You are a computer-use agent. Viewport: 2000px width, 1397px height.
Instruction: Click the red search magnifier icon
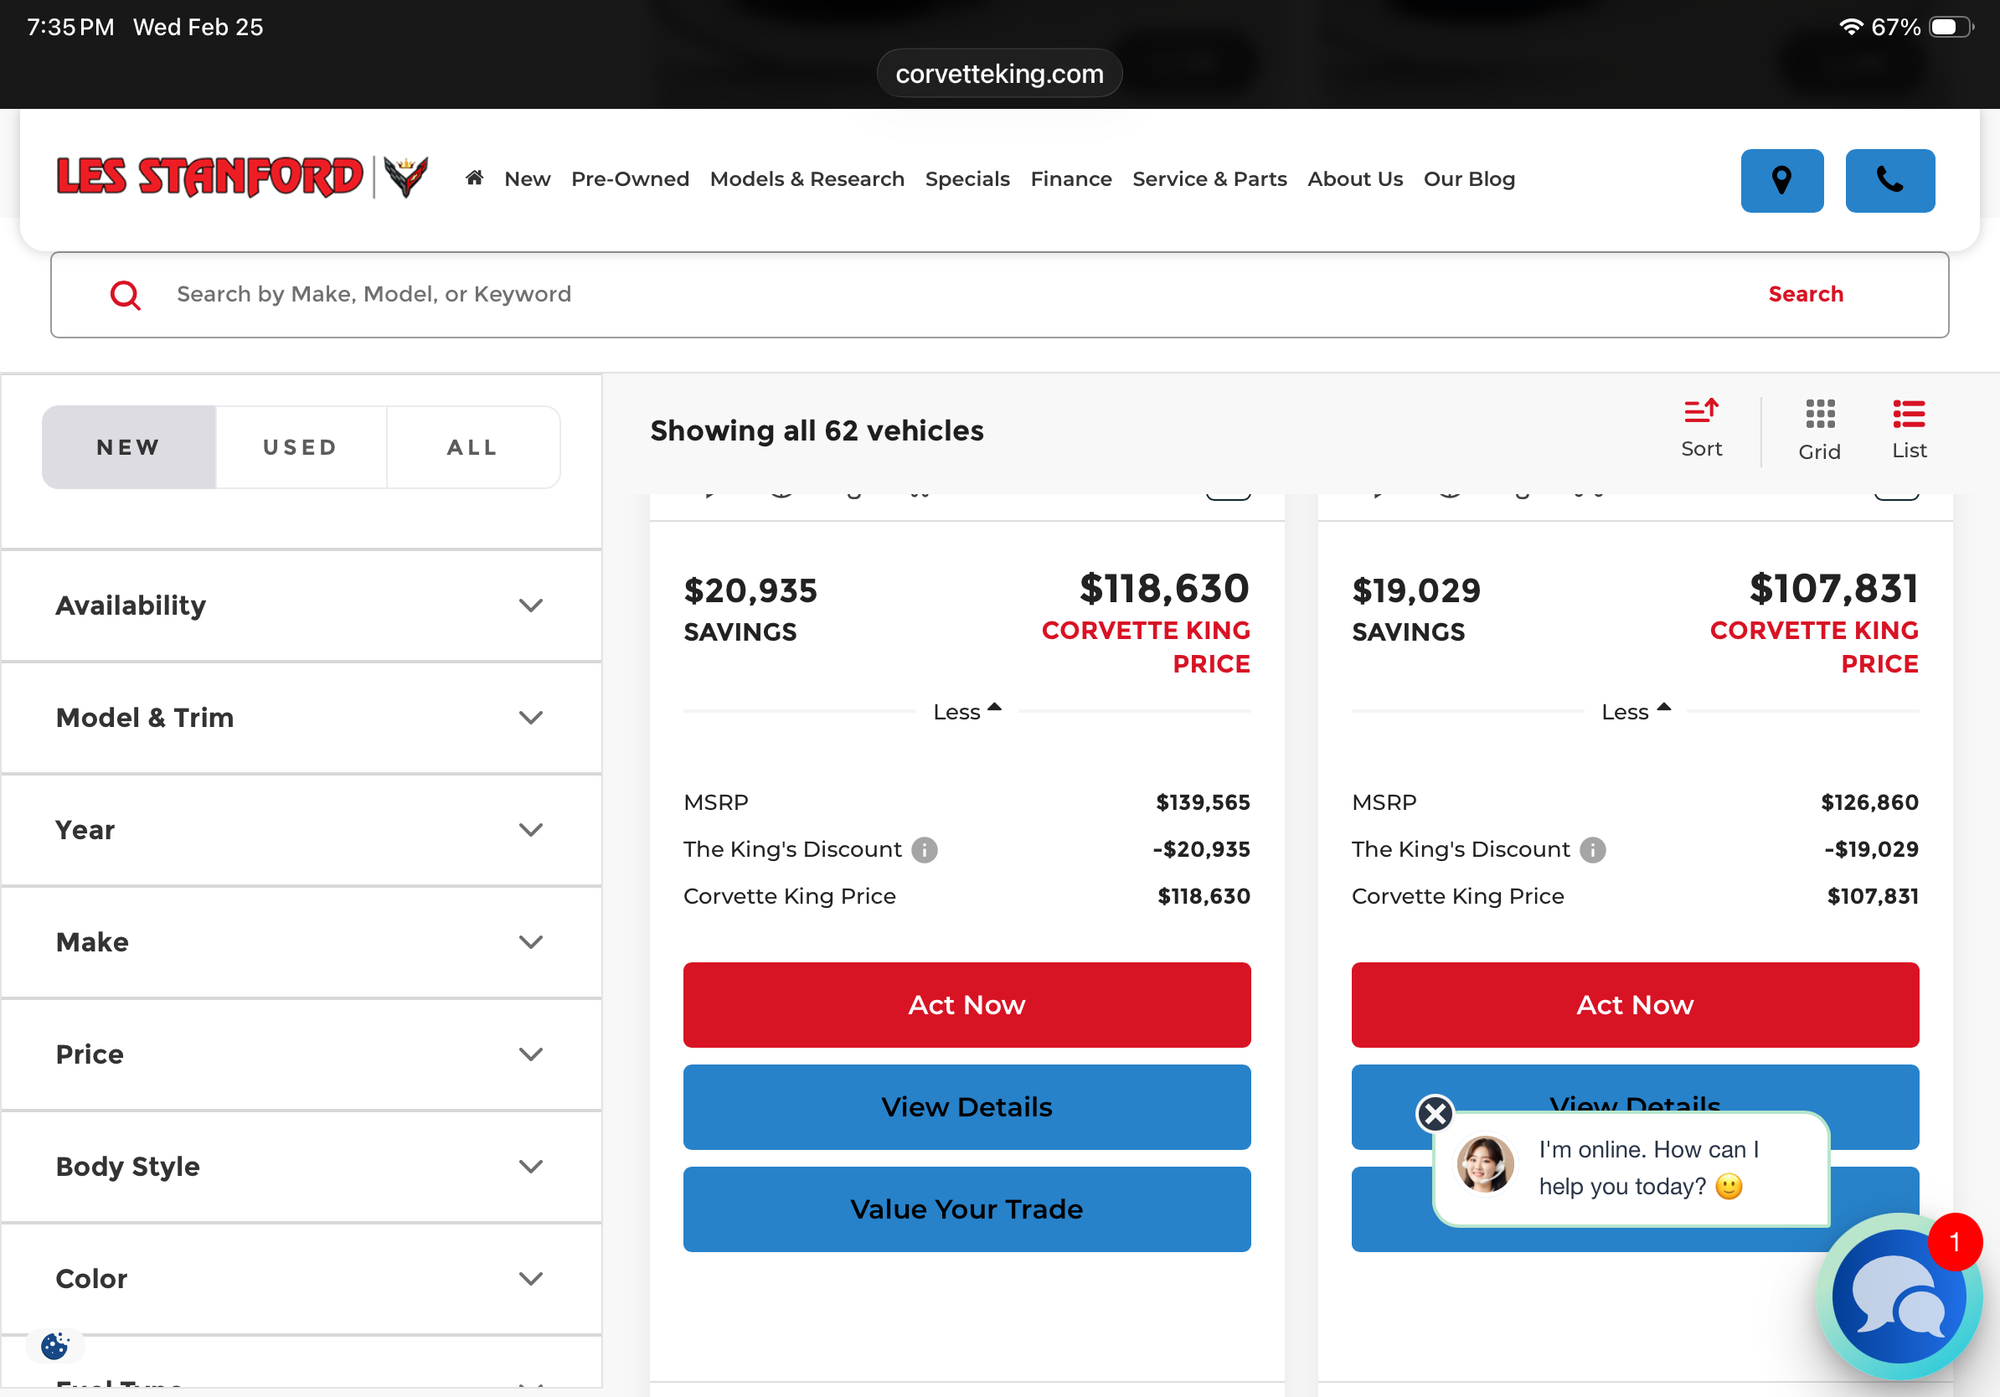coord(125,295)
